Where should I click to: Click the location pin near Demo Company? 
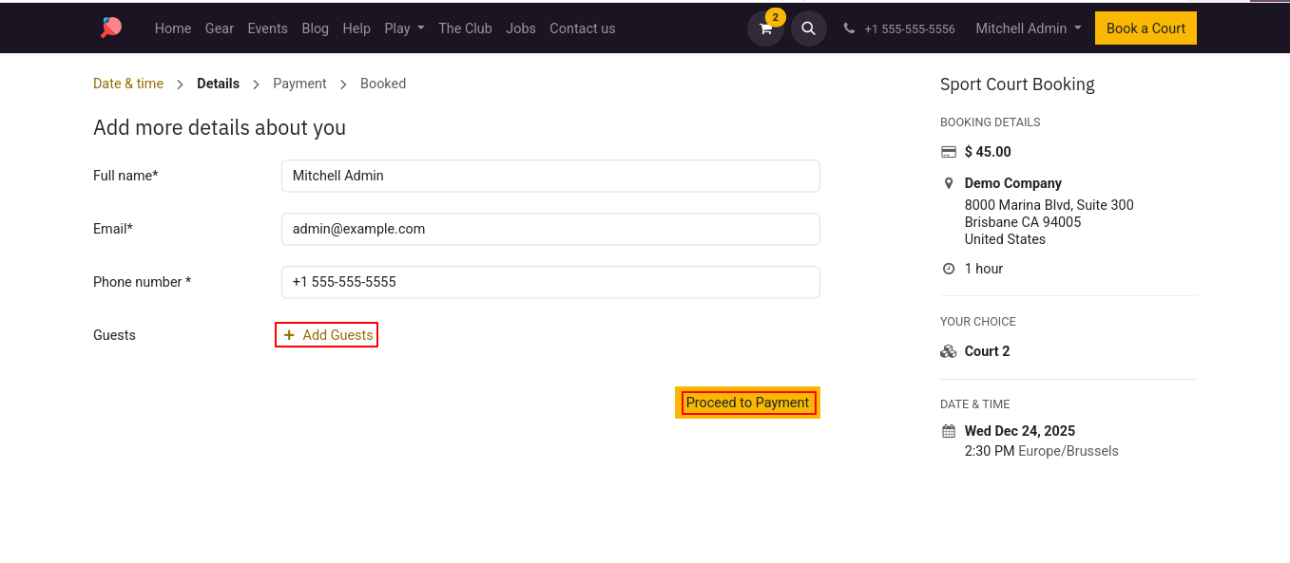pos(949,183)
